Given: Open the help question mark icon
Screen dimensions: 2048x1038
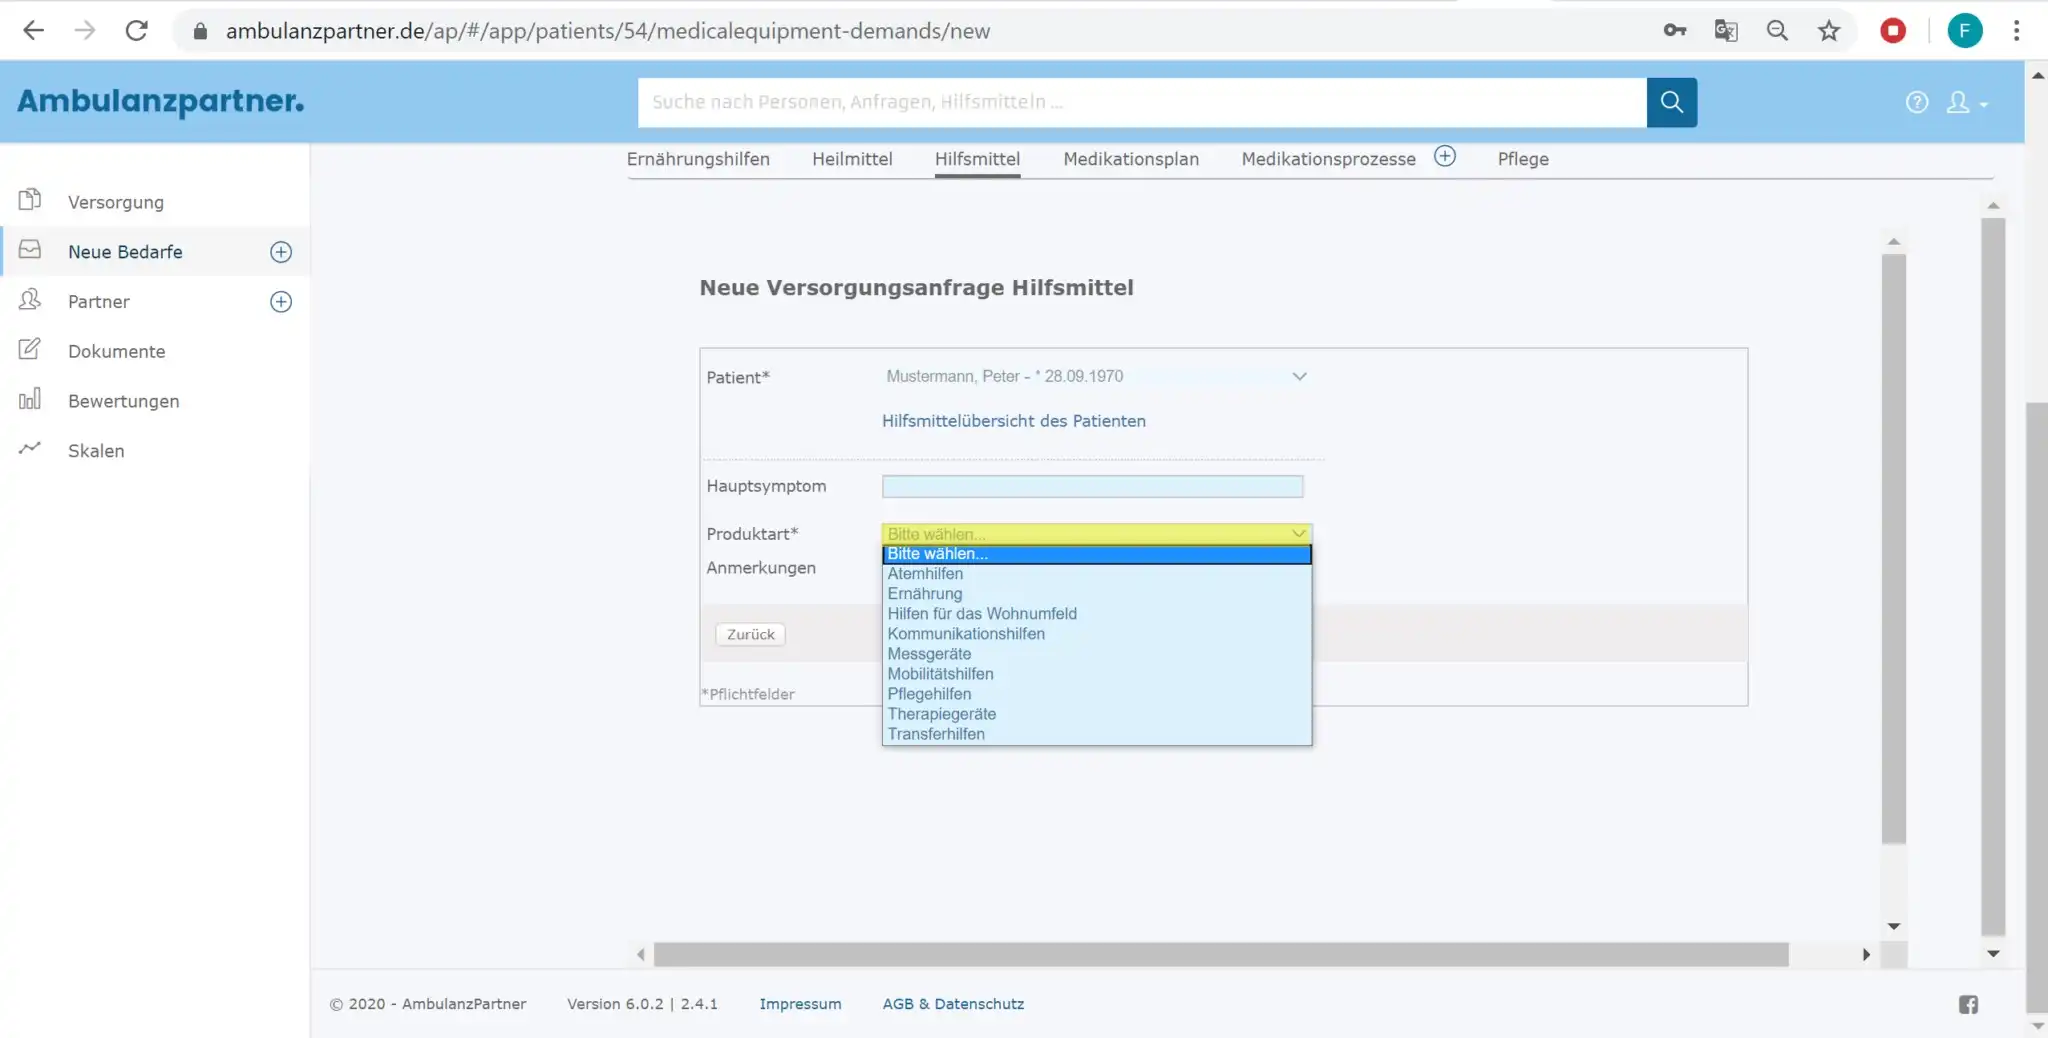Looking at the screenshot, I should click(x=1917, y=102).
